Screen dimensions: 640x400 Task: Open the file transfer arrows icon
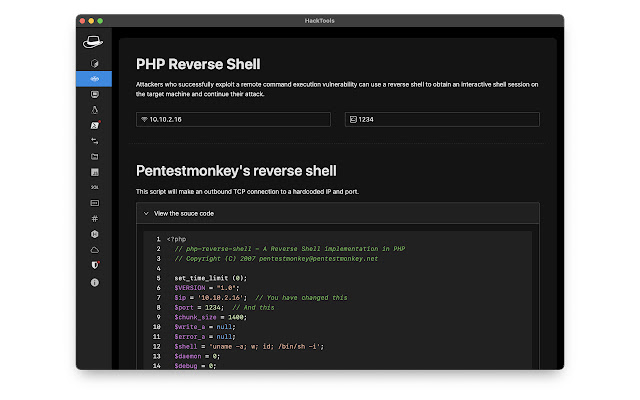point(94,141)
